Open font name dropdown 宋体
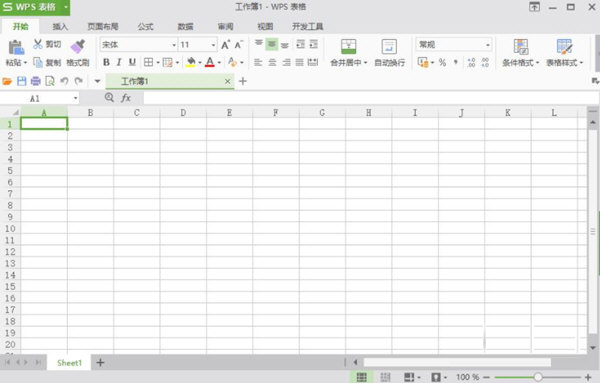 coord(174,45)
